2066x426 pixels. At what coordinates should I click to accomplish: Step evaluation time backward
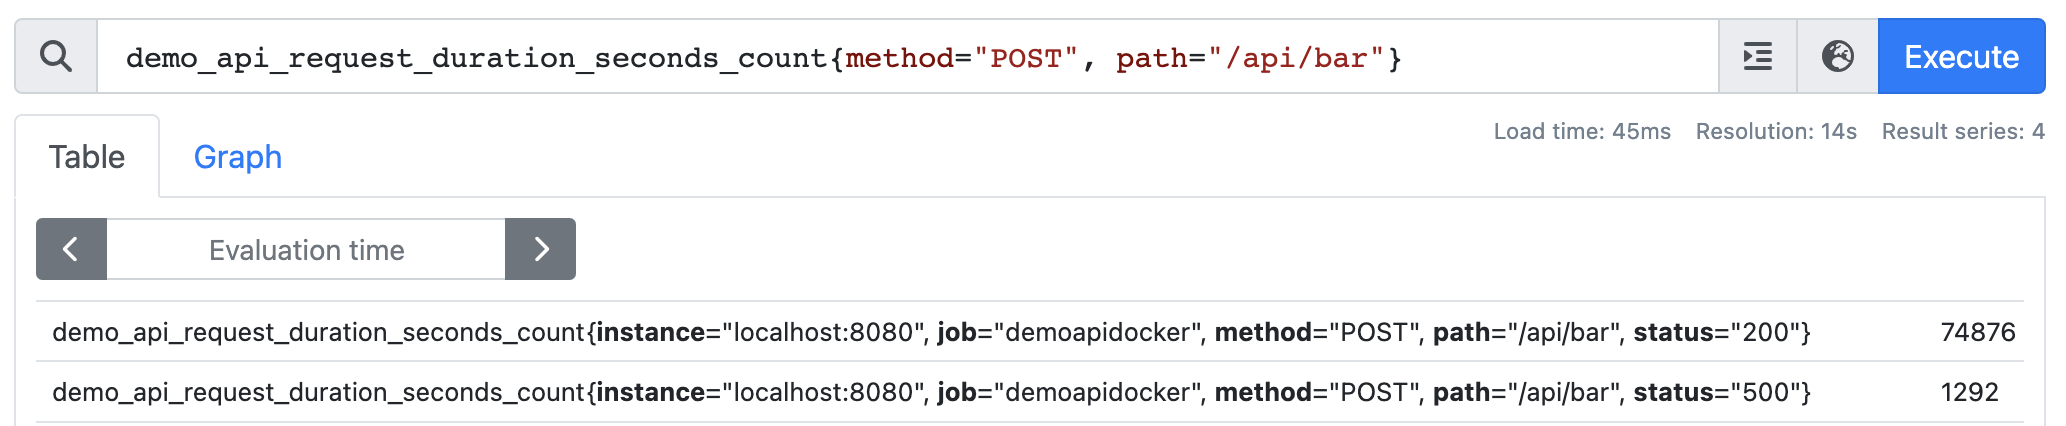tap(71, 249)
